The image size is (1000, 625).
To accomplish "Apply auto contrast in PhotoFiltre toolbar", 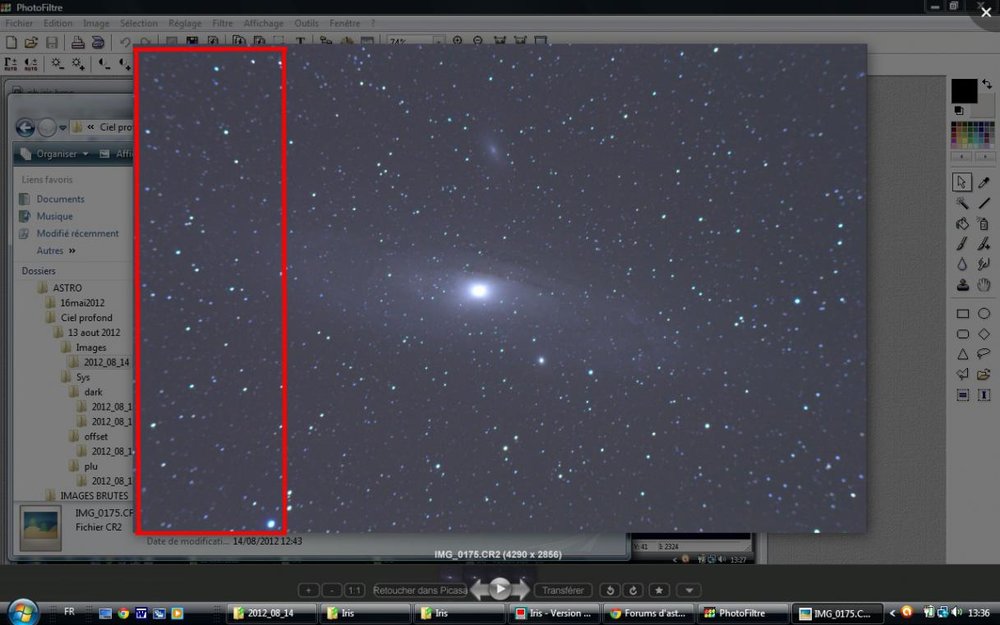I will coord(31,64).
